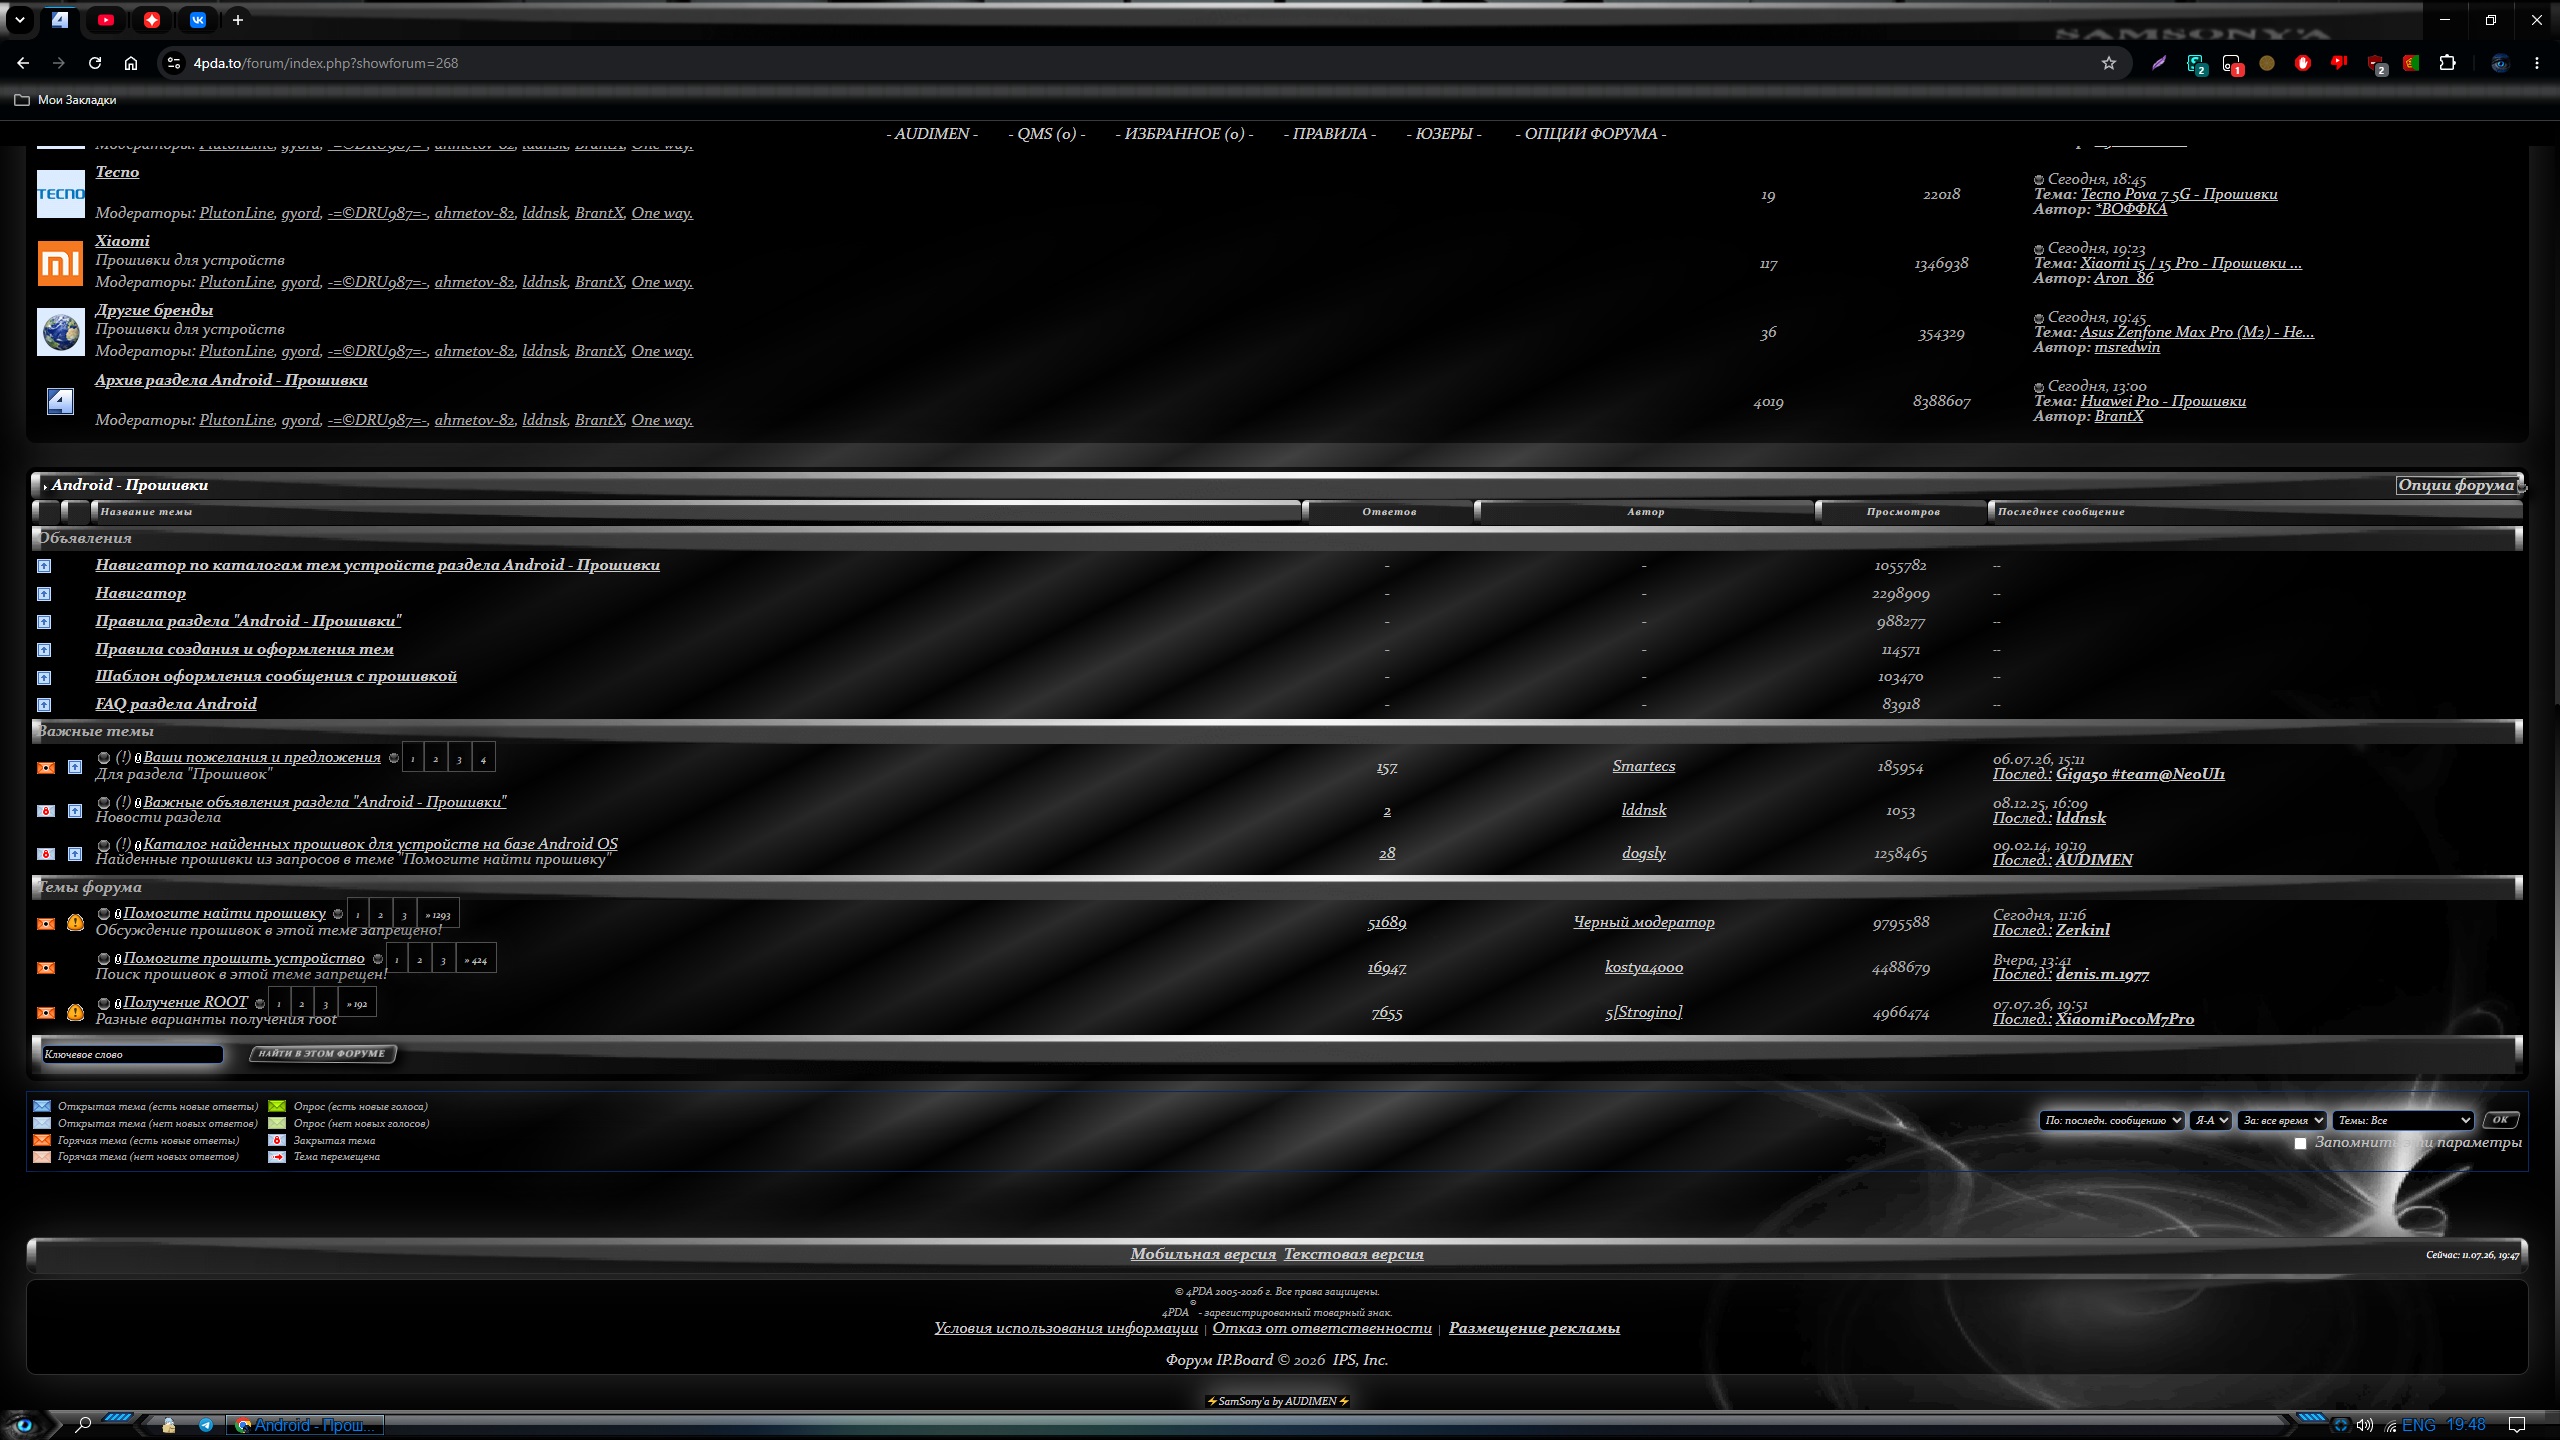Screen dimensions: 2560x1440
Task: Open ОПЦИИ ФОРУМА in the top menu
Action: tap(1591, 134)
